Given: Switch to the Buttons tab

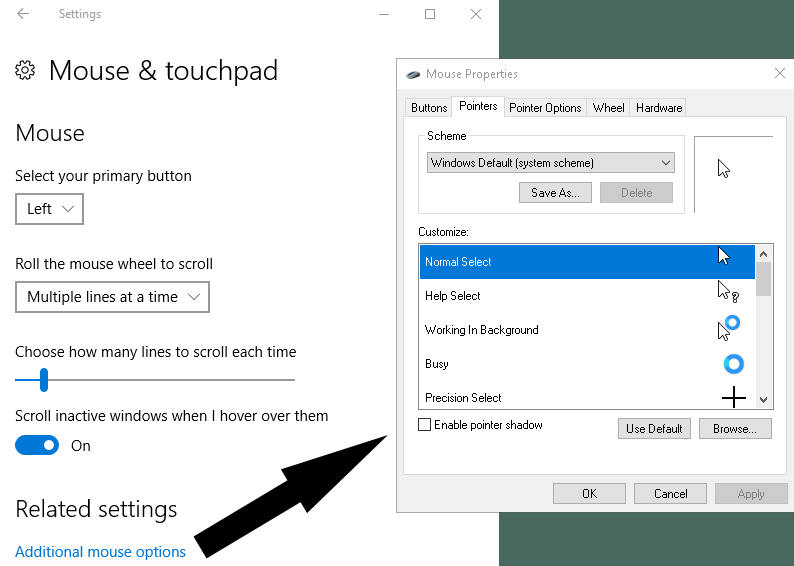Looking at the screenshot, I should pyautogui.click(x=429, y=108).
